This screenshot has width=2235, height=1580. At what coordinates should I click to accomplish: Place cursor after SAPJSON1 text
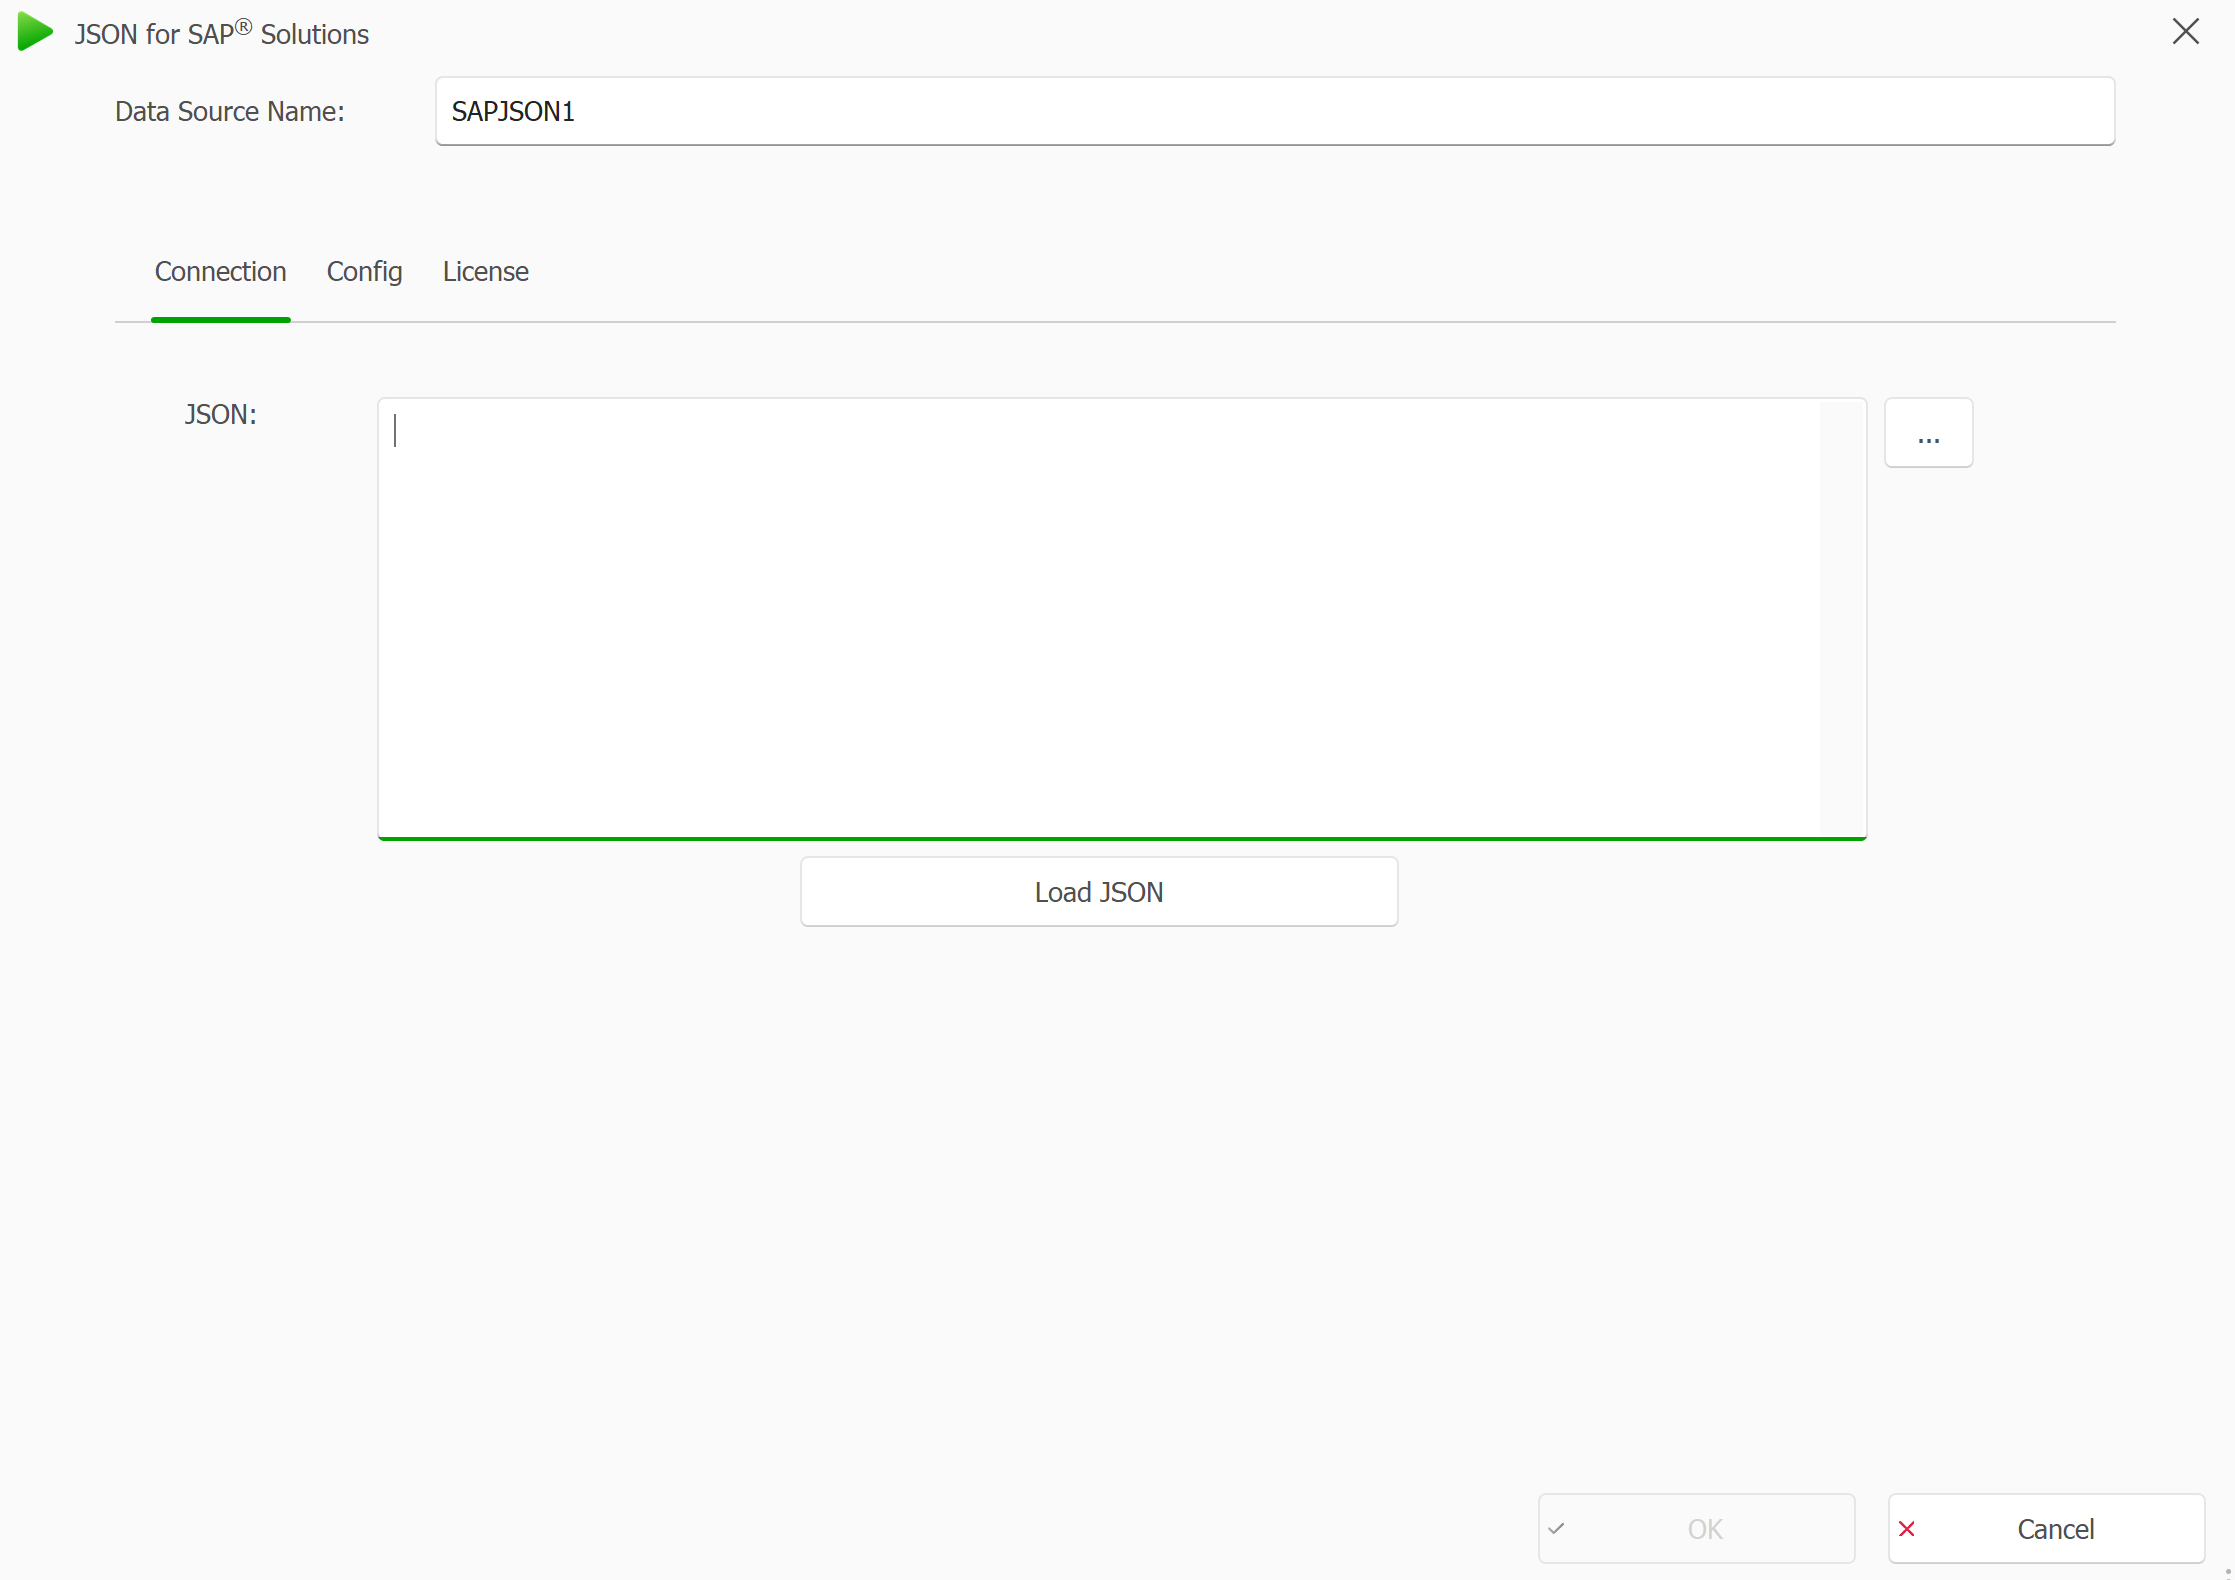(x=578, y=111)
